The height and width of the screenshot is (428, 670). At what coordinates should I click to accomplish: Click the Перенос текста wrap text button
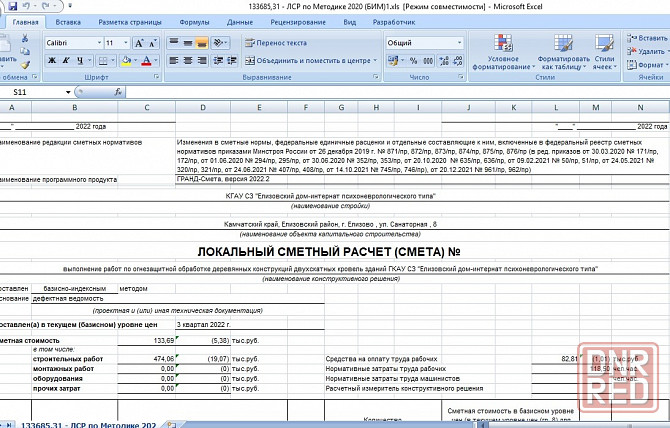tap(275, 43)
